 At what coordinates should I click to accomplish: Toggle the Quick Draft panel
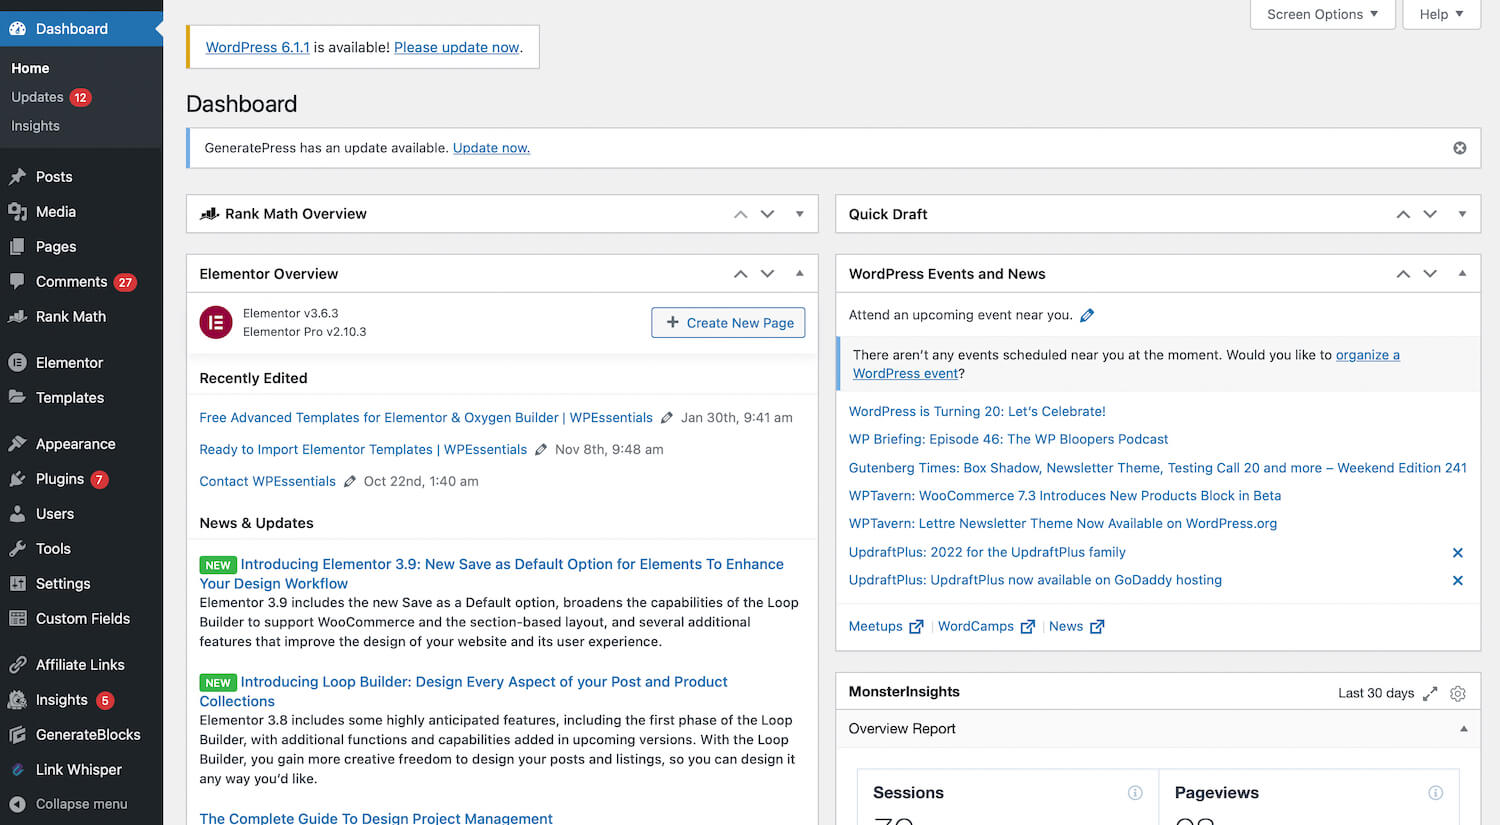pyautogui.click(x=1462, y=214)
